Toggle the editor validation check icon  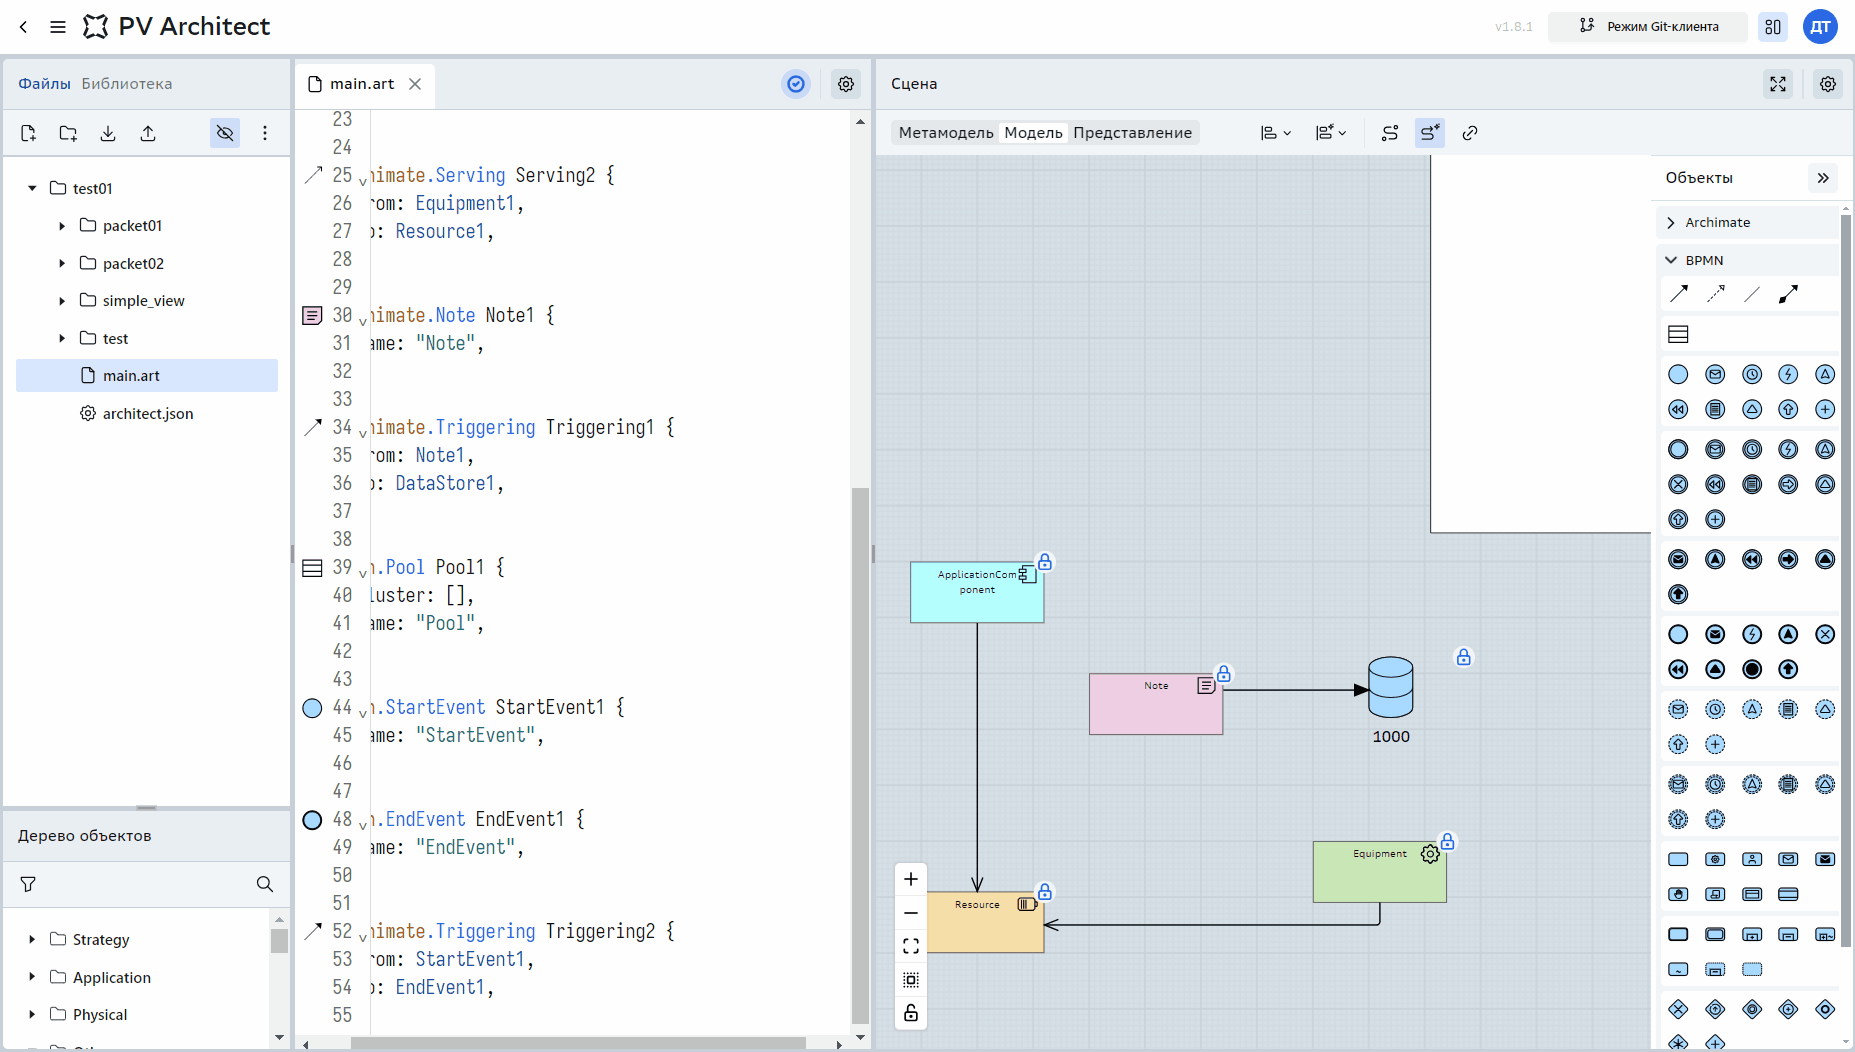tap(796, 84)
